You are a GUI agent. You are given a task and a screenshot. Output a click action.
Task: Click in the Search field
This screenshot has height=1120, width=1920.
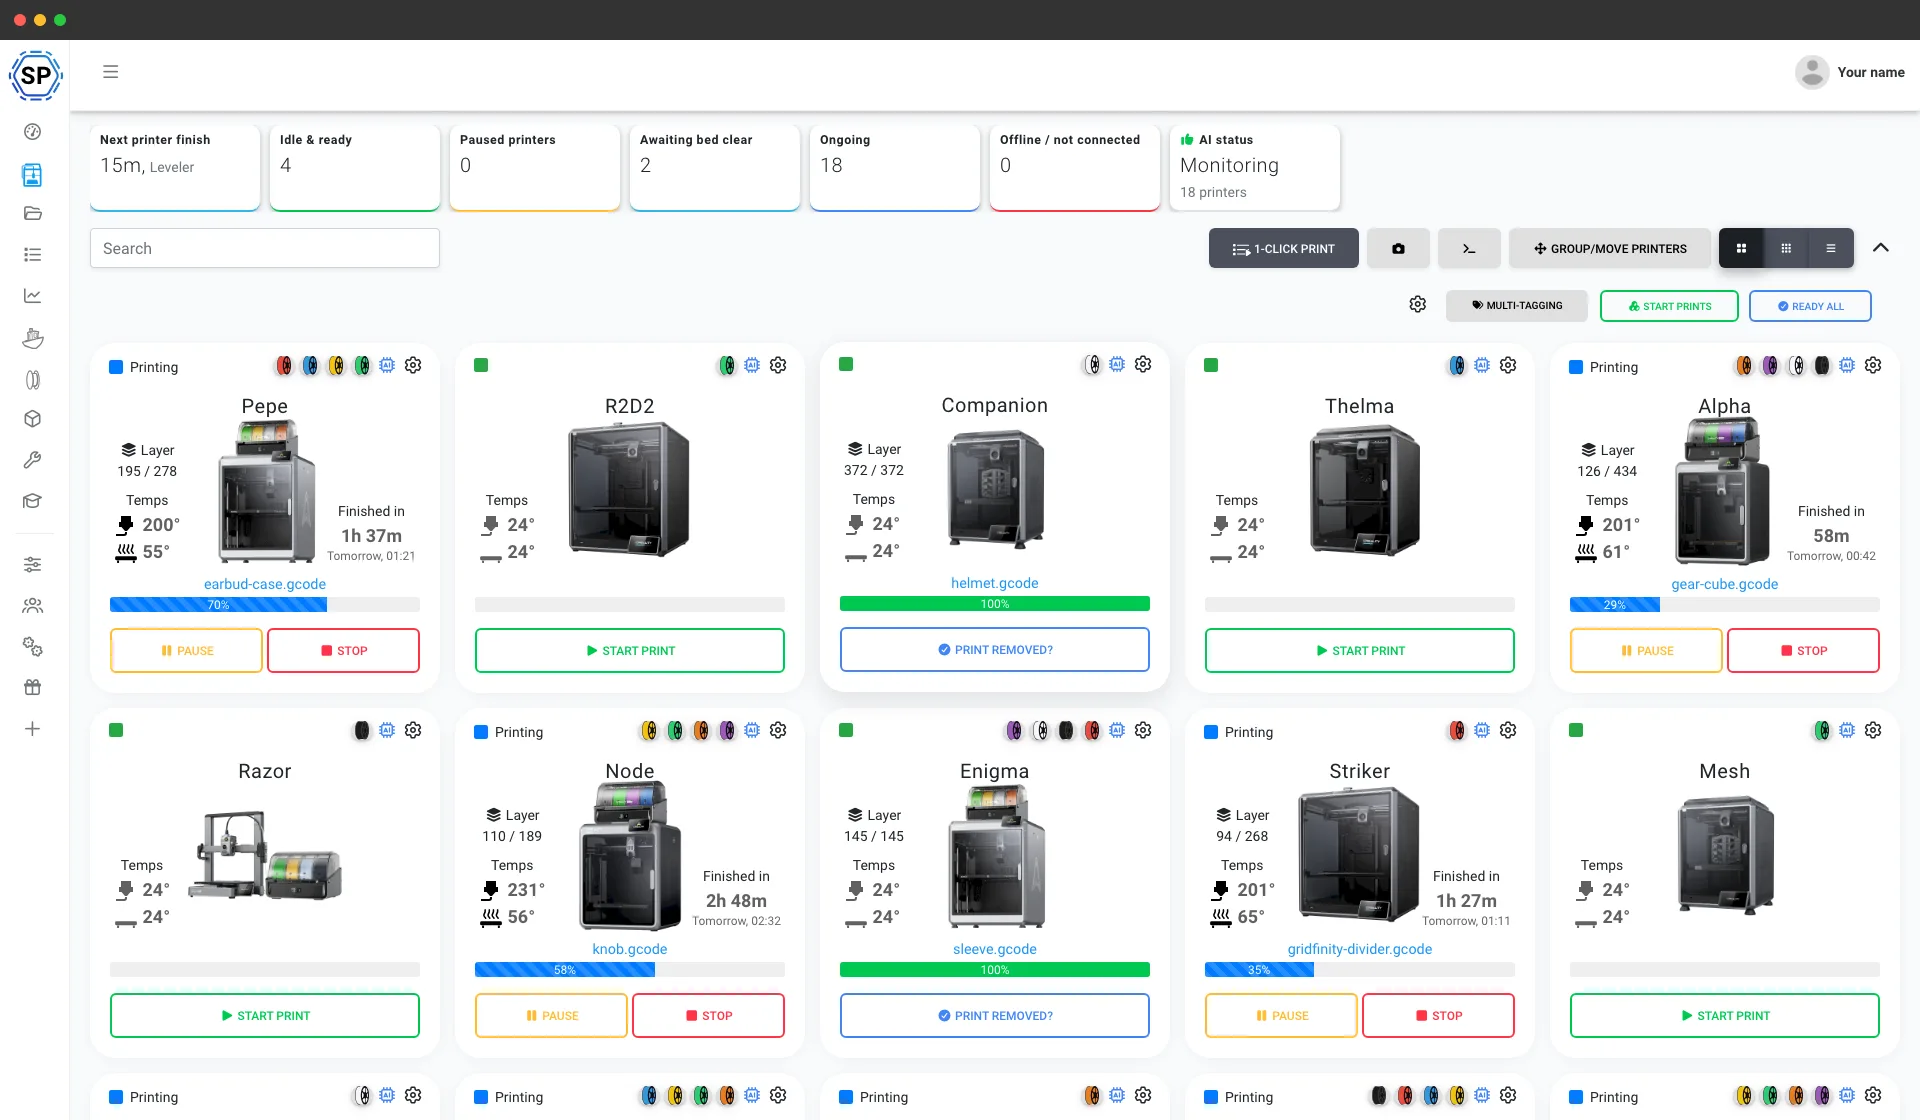(265, 248)
